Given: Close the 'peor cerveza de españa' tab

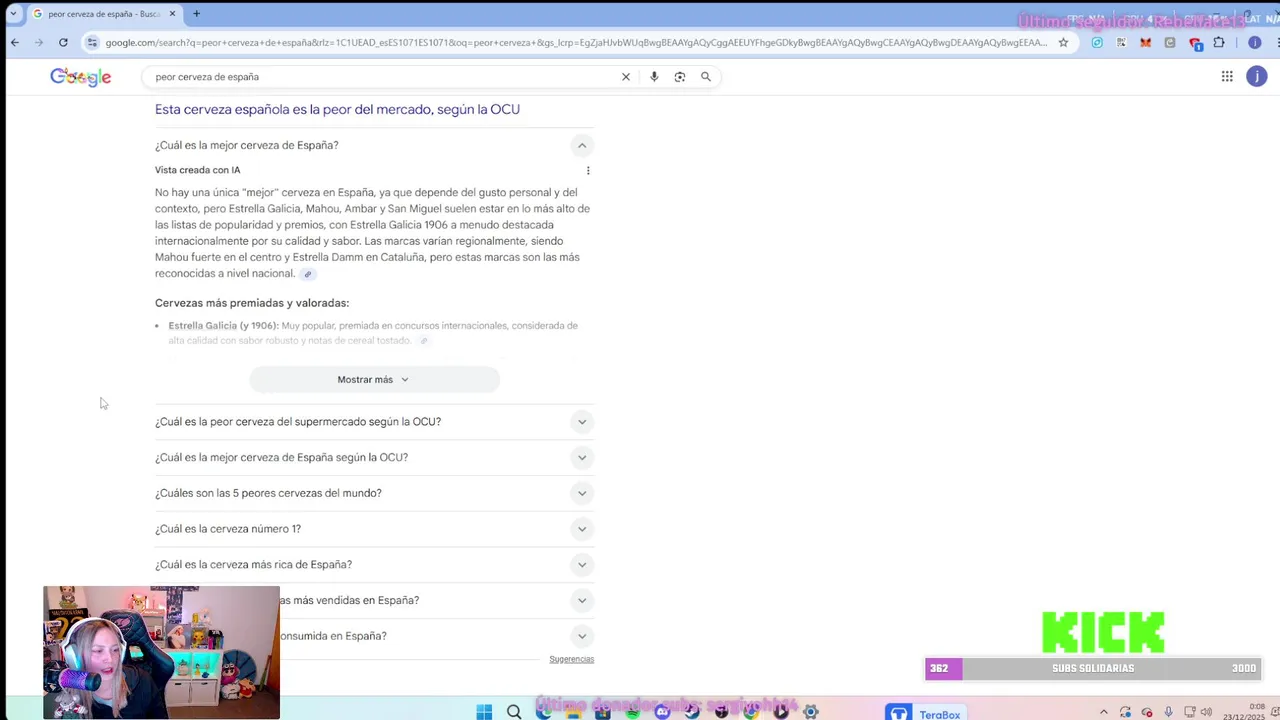Looking at the screenshot, I should click(172, 14).
